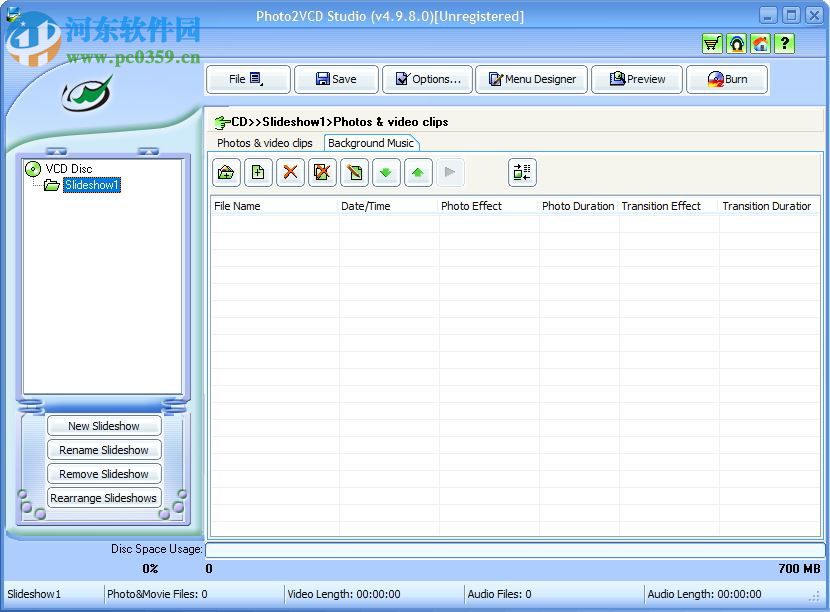Open the Menu Designer
Screen dimensions: 830x612
531,79
